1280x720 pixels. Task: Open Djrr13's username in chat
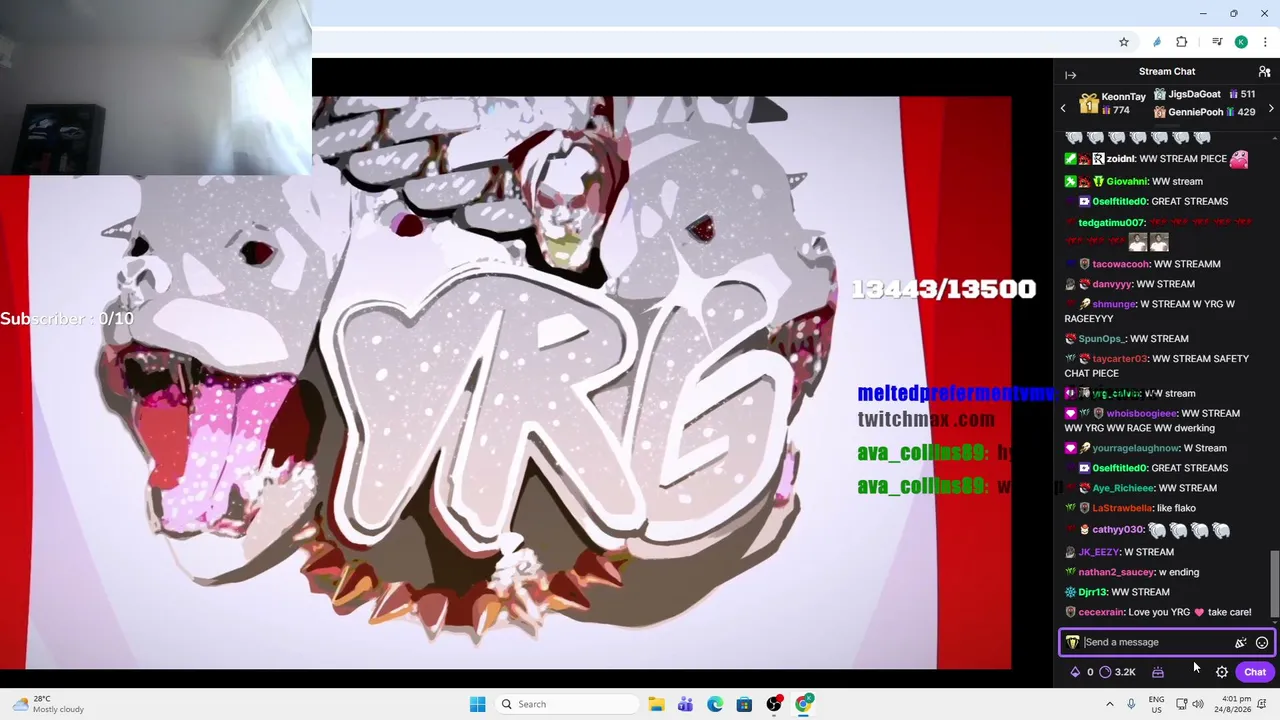1092,592
